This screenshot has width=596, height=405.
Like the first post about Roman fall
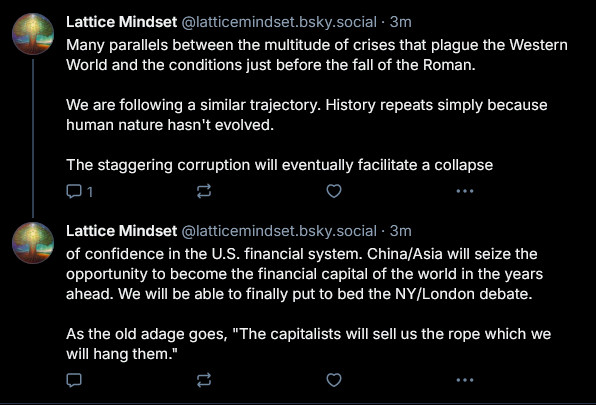coord(334,191)
